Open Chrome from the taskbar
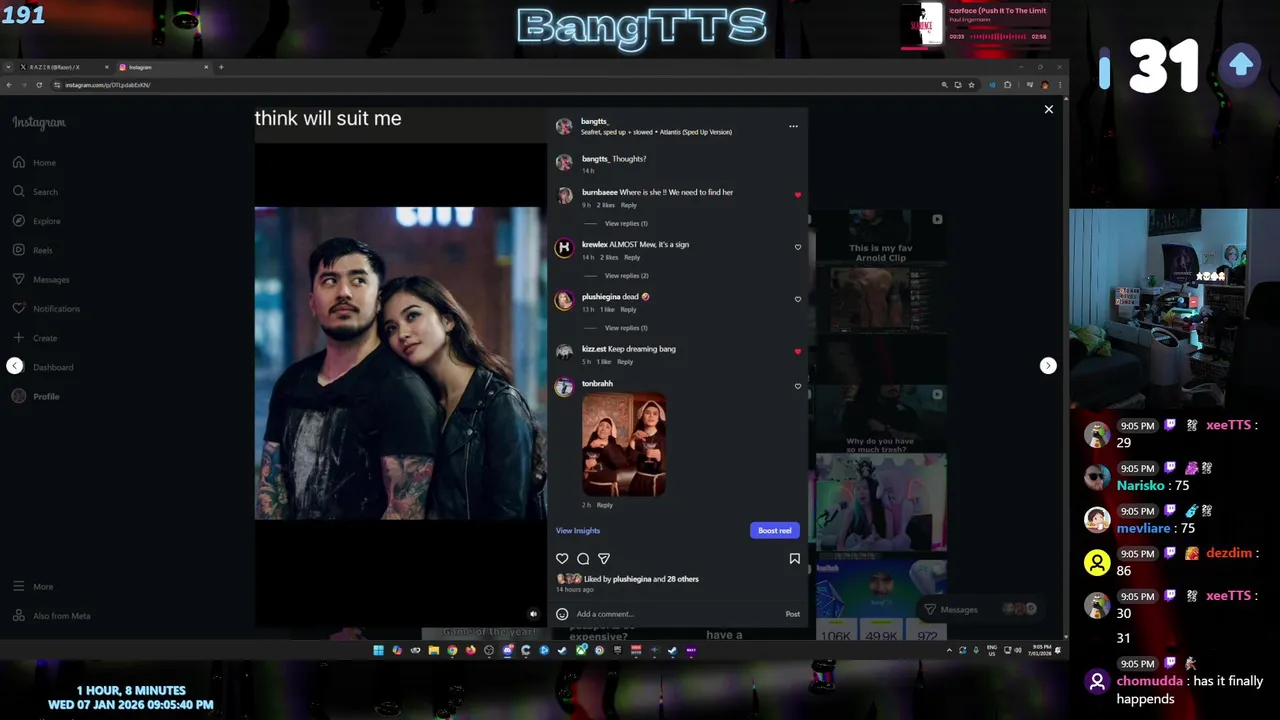 click(x=452, y=650)
